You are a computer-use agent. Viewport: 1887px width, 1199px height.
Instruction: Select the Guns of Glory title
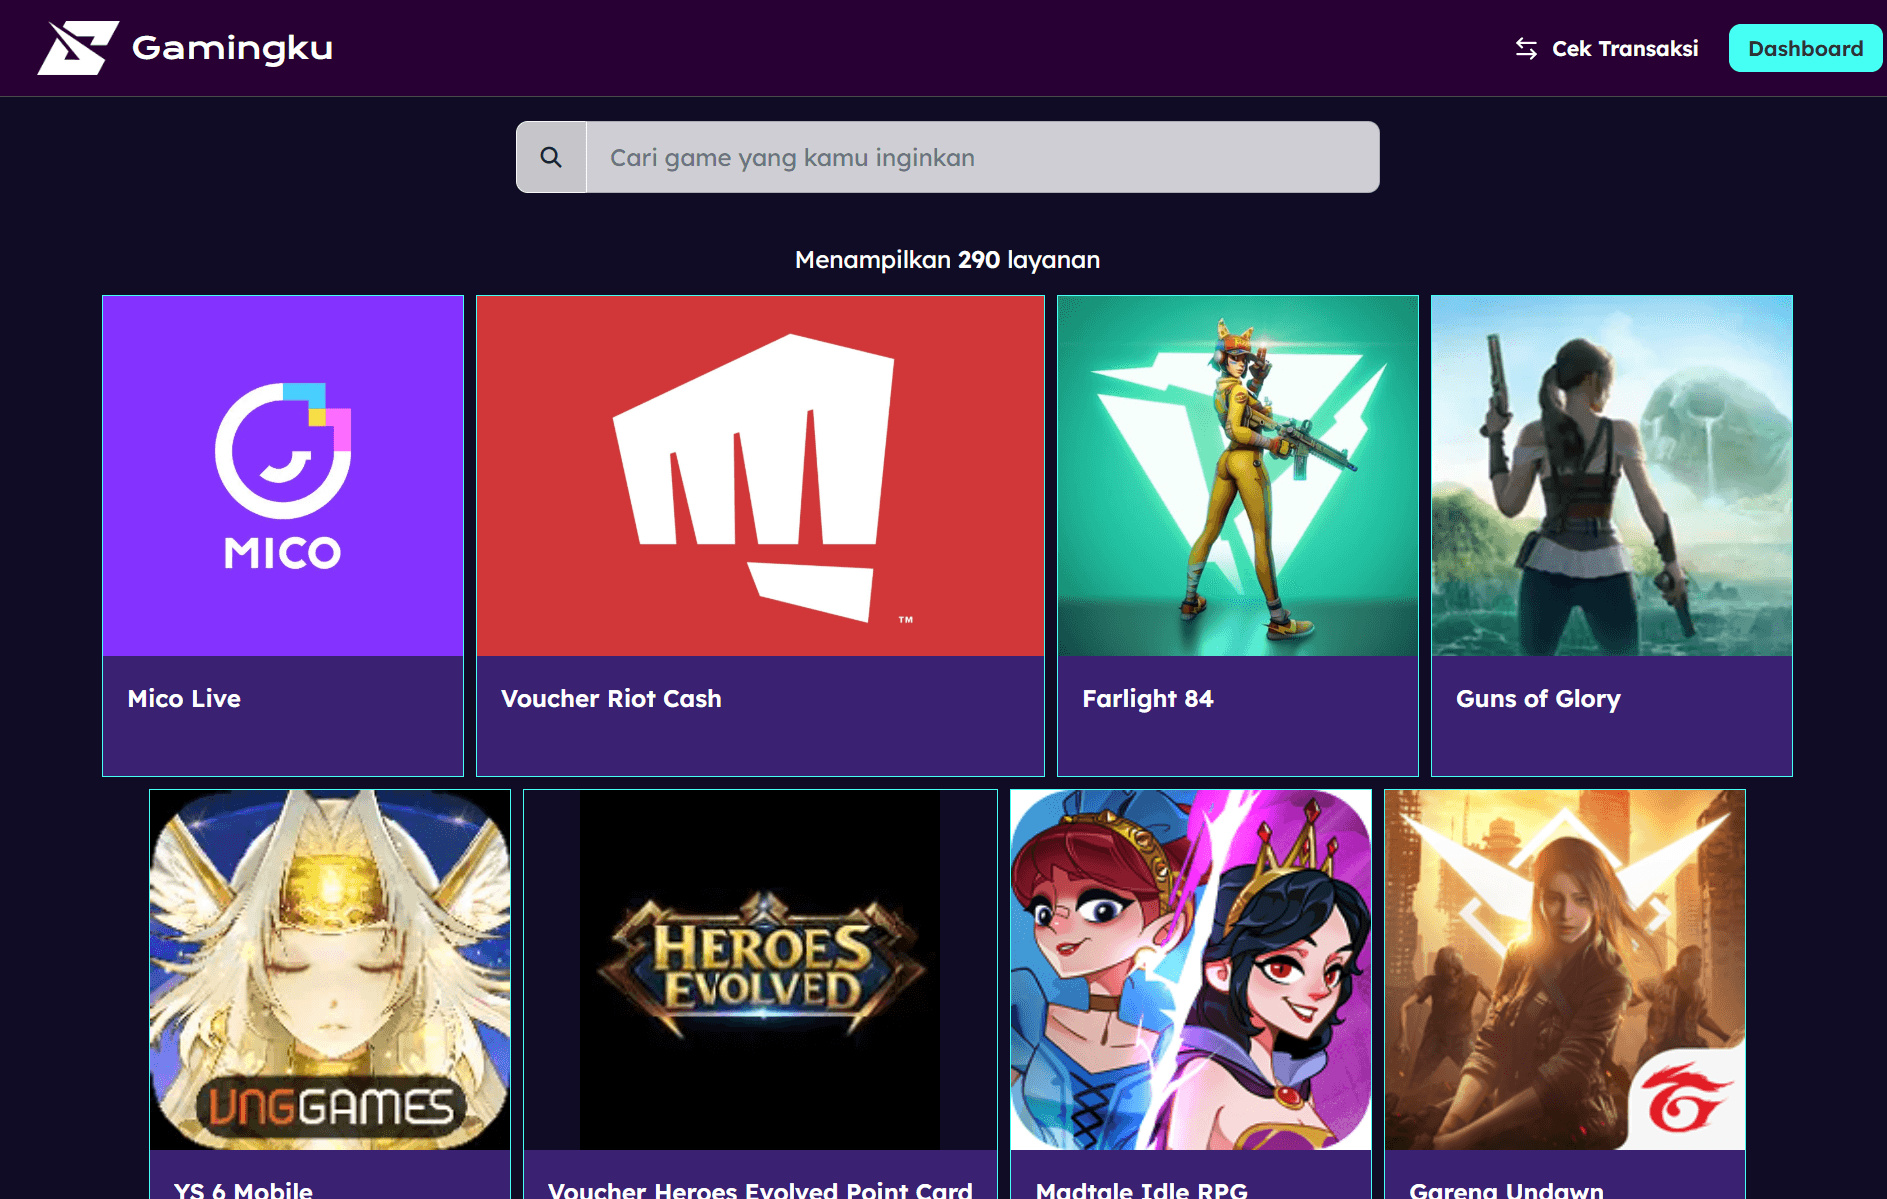(x=1538, y=699)
